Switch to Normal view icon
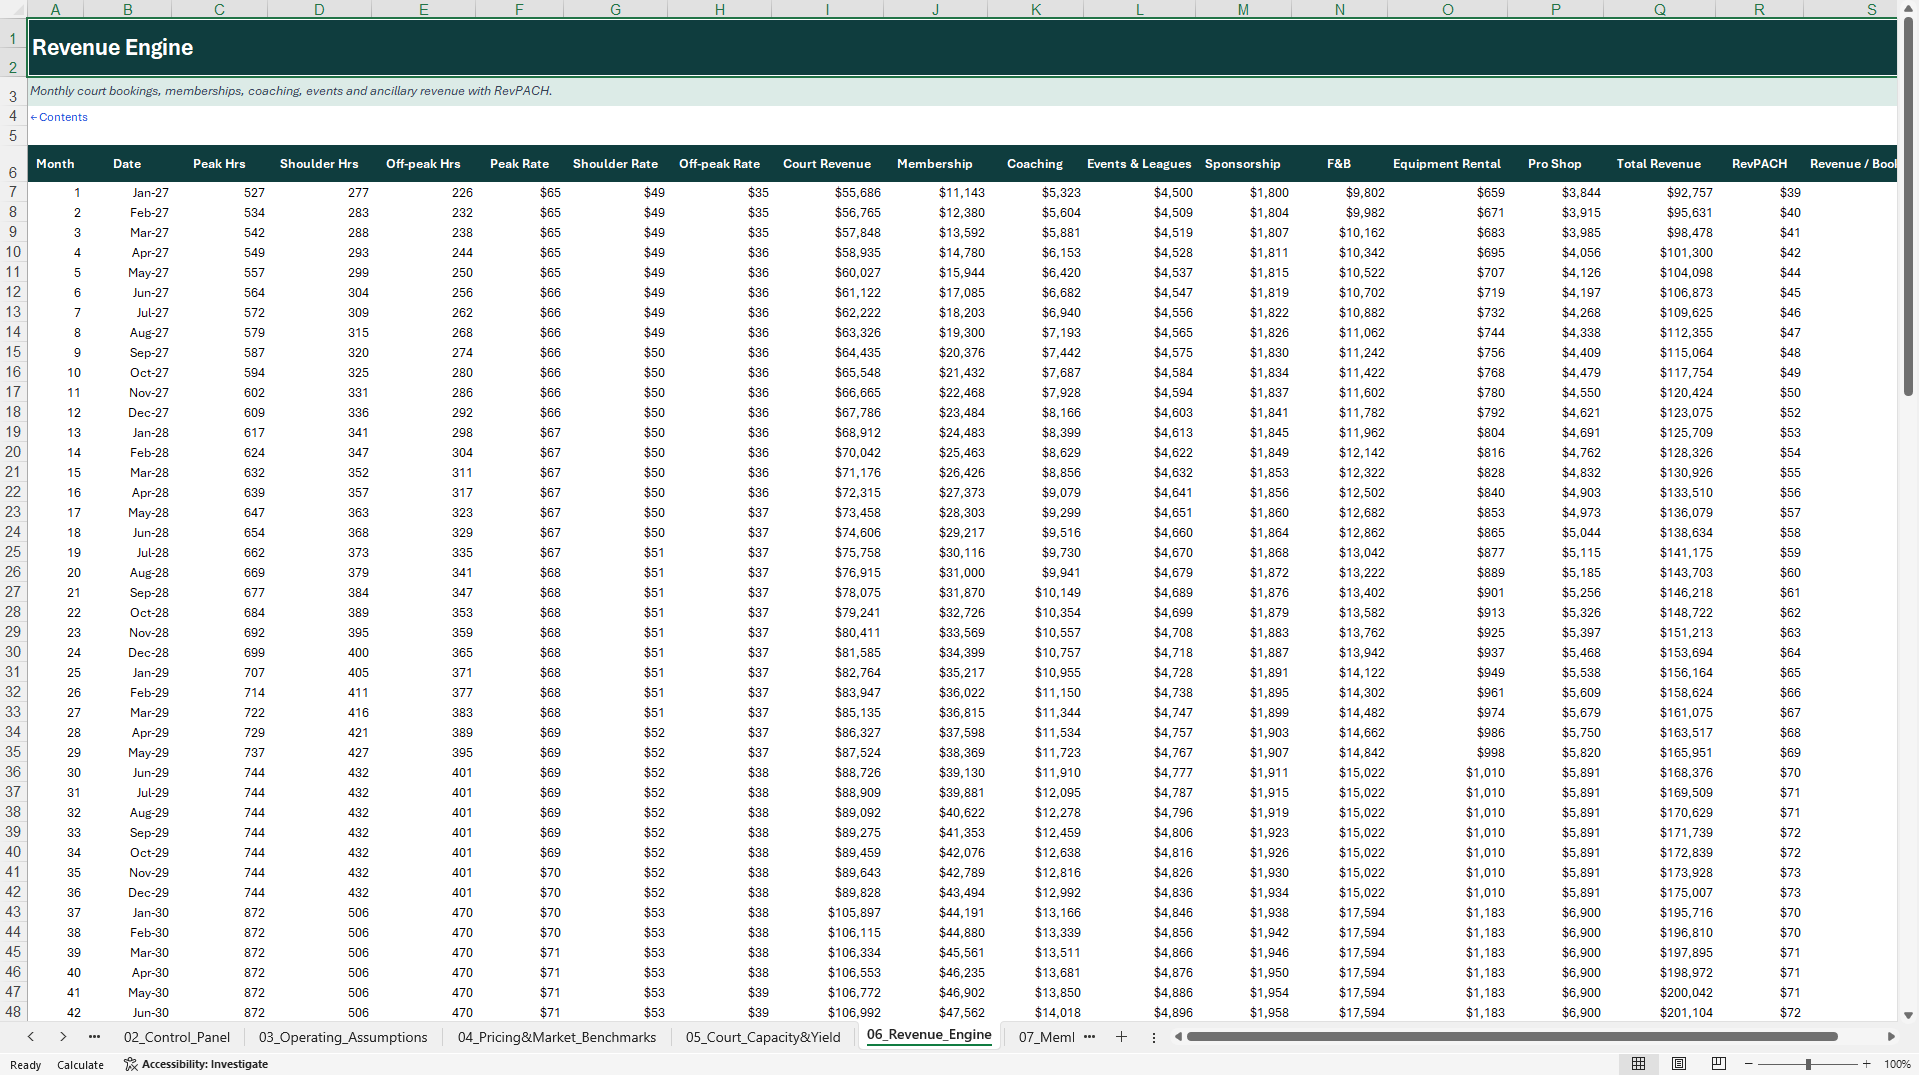This screenshot has height=1075, width=1919. tap(1638, 1064)
